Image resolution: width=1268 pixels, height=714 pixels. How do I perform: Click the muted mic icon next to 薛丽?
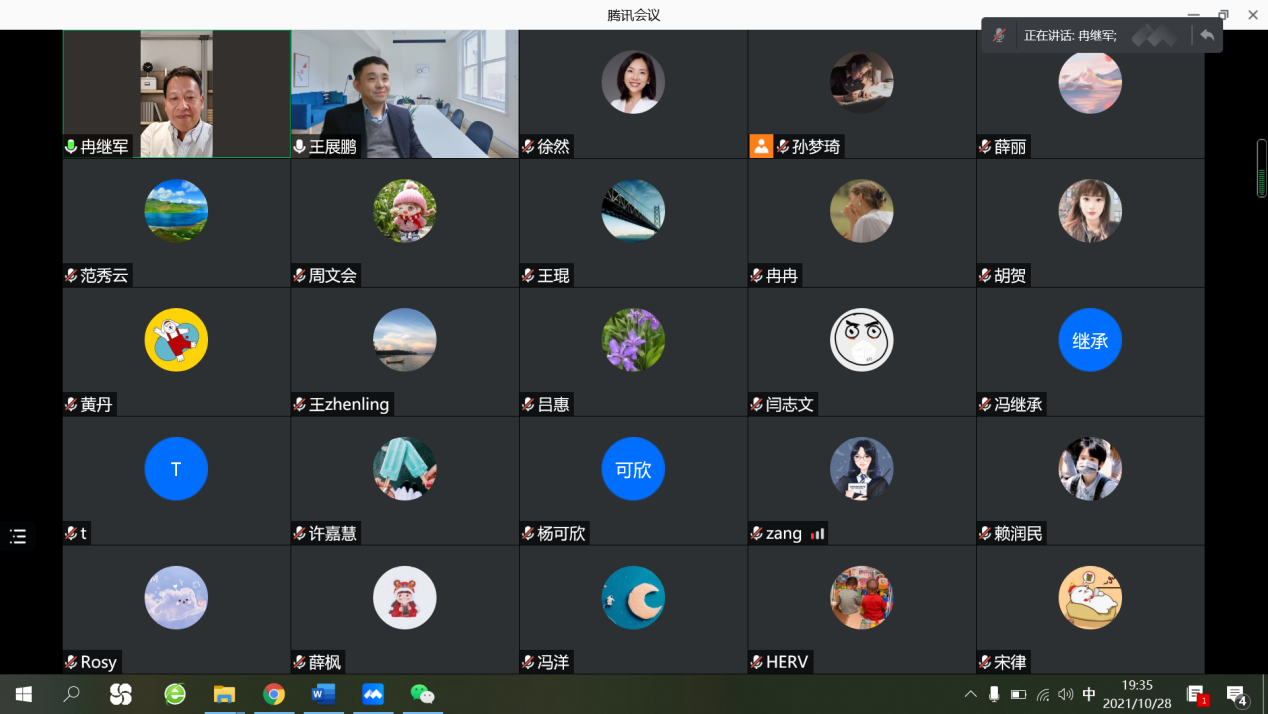point(985,147)
